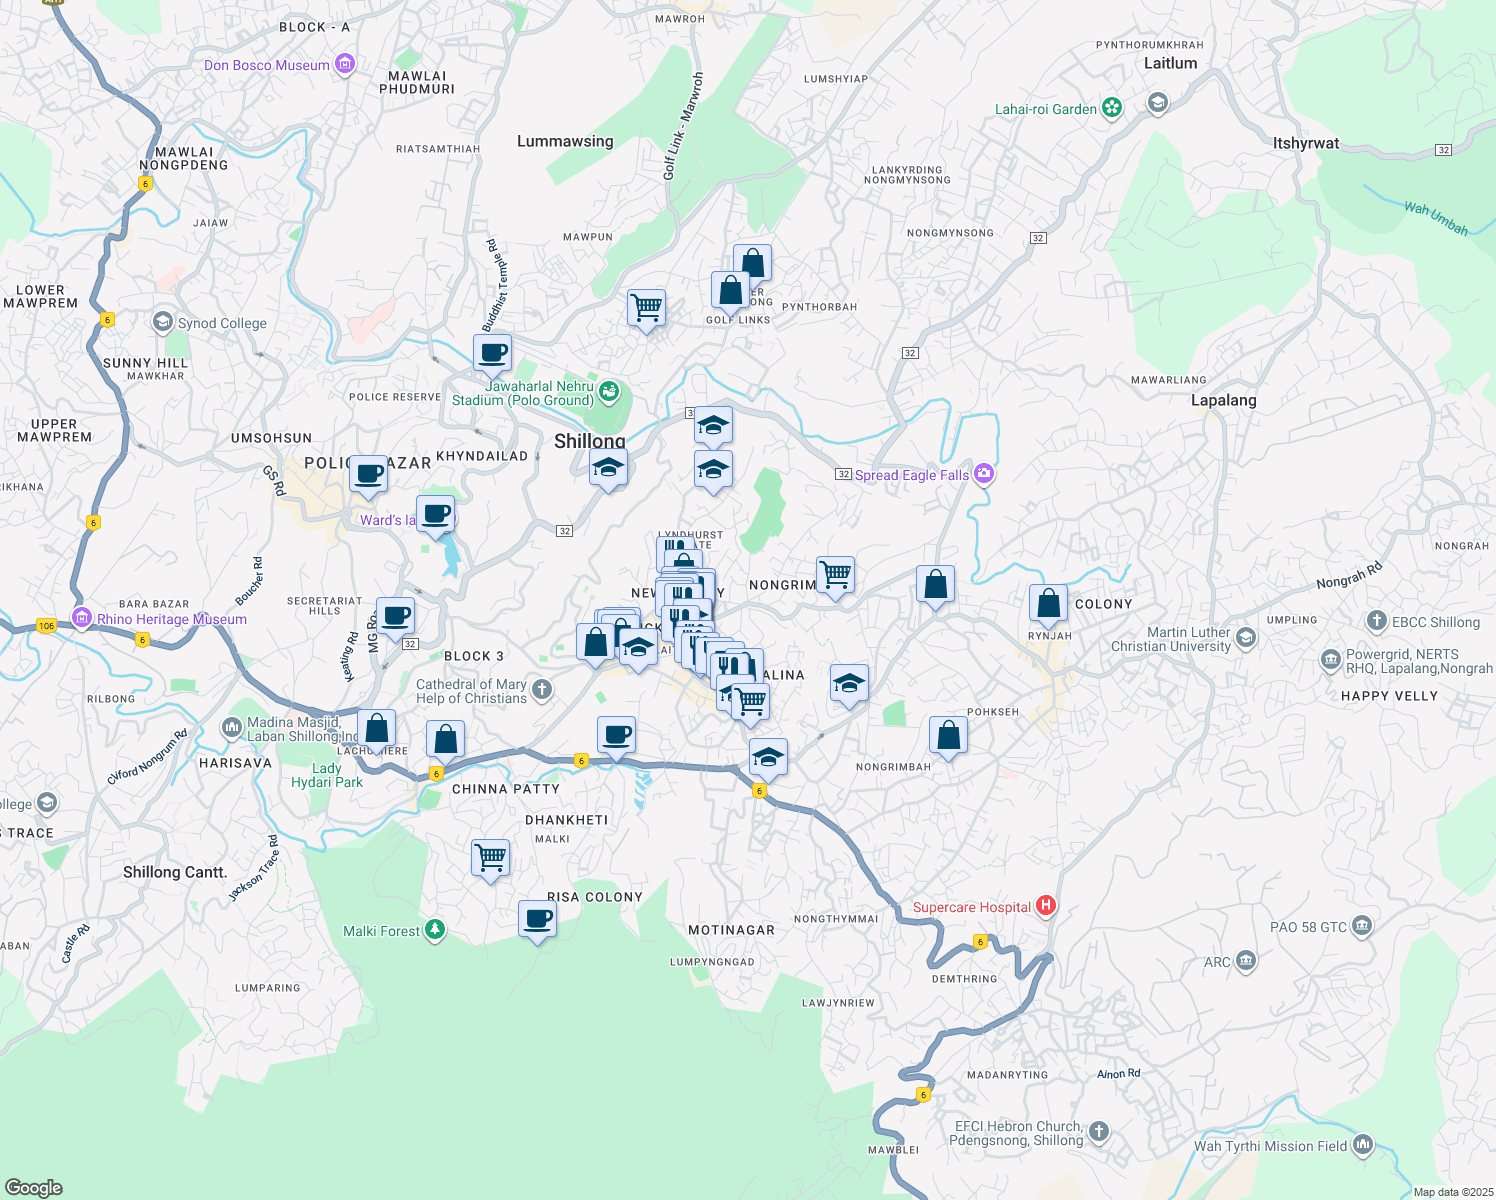Click the PAO 58 GTC icon
Screen dimensions: 1496x1200
[x=1362, y=926]
